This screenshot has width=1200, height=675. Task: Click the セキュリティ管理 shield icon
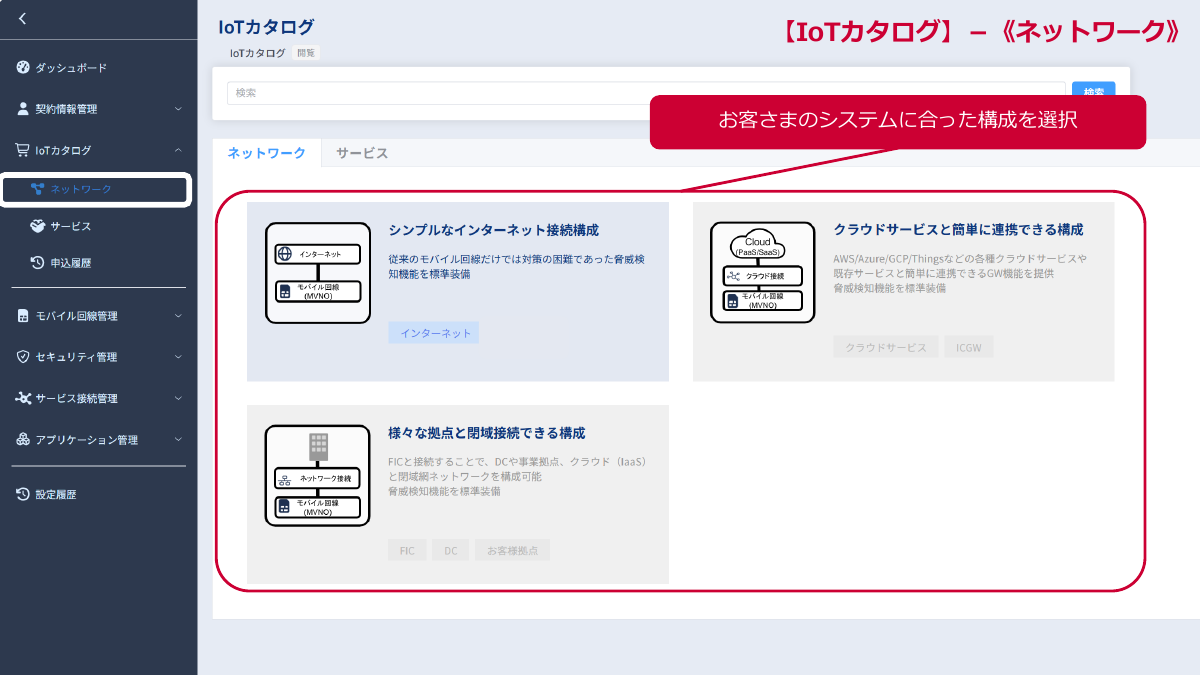[x=21, y=356]
